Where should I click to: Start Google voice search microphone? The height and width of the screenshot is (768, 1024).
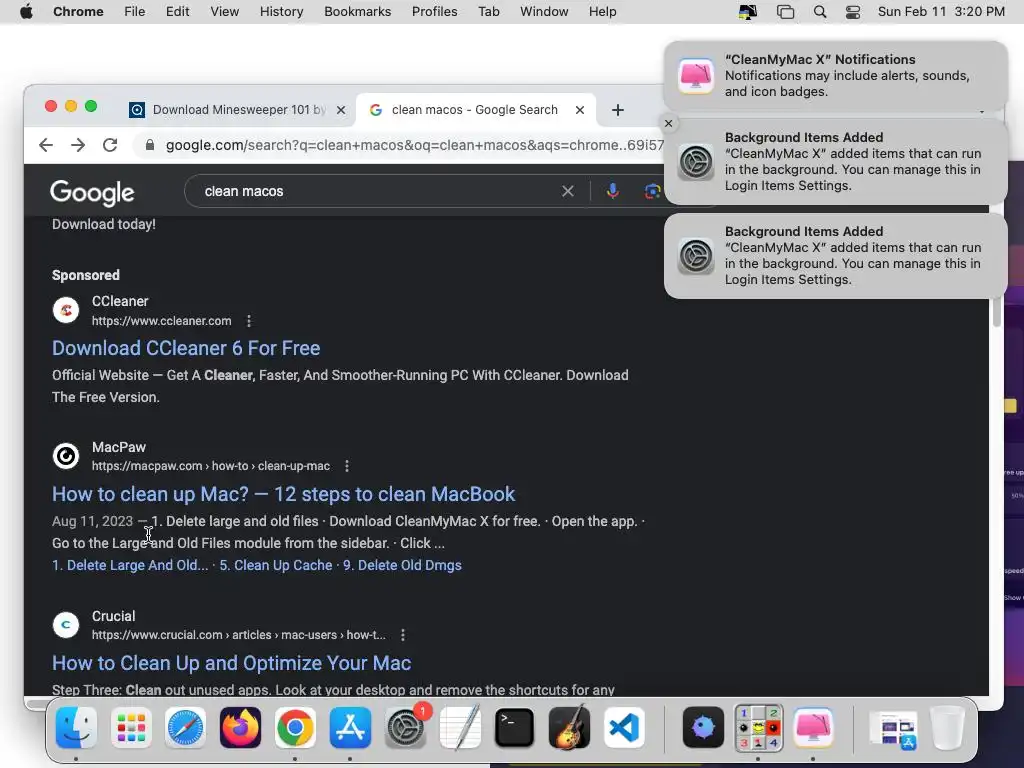point(613,191)
